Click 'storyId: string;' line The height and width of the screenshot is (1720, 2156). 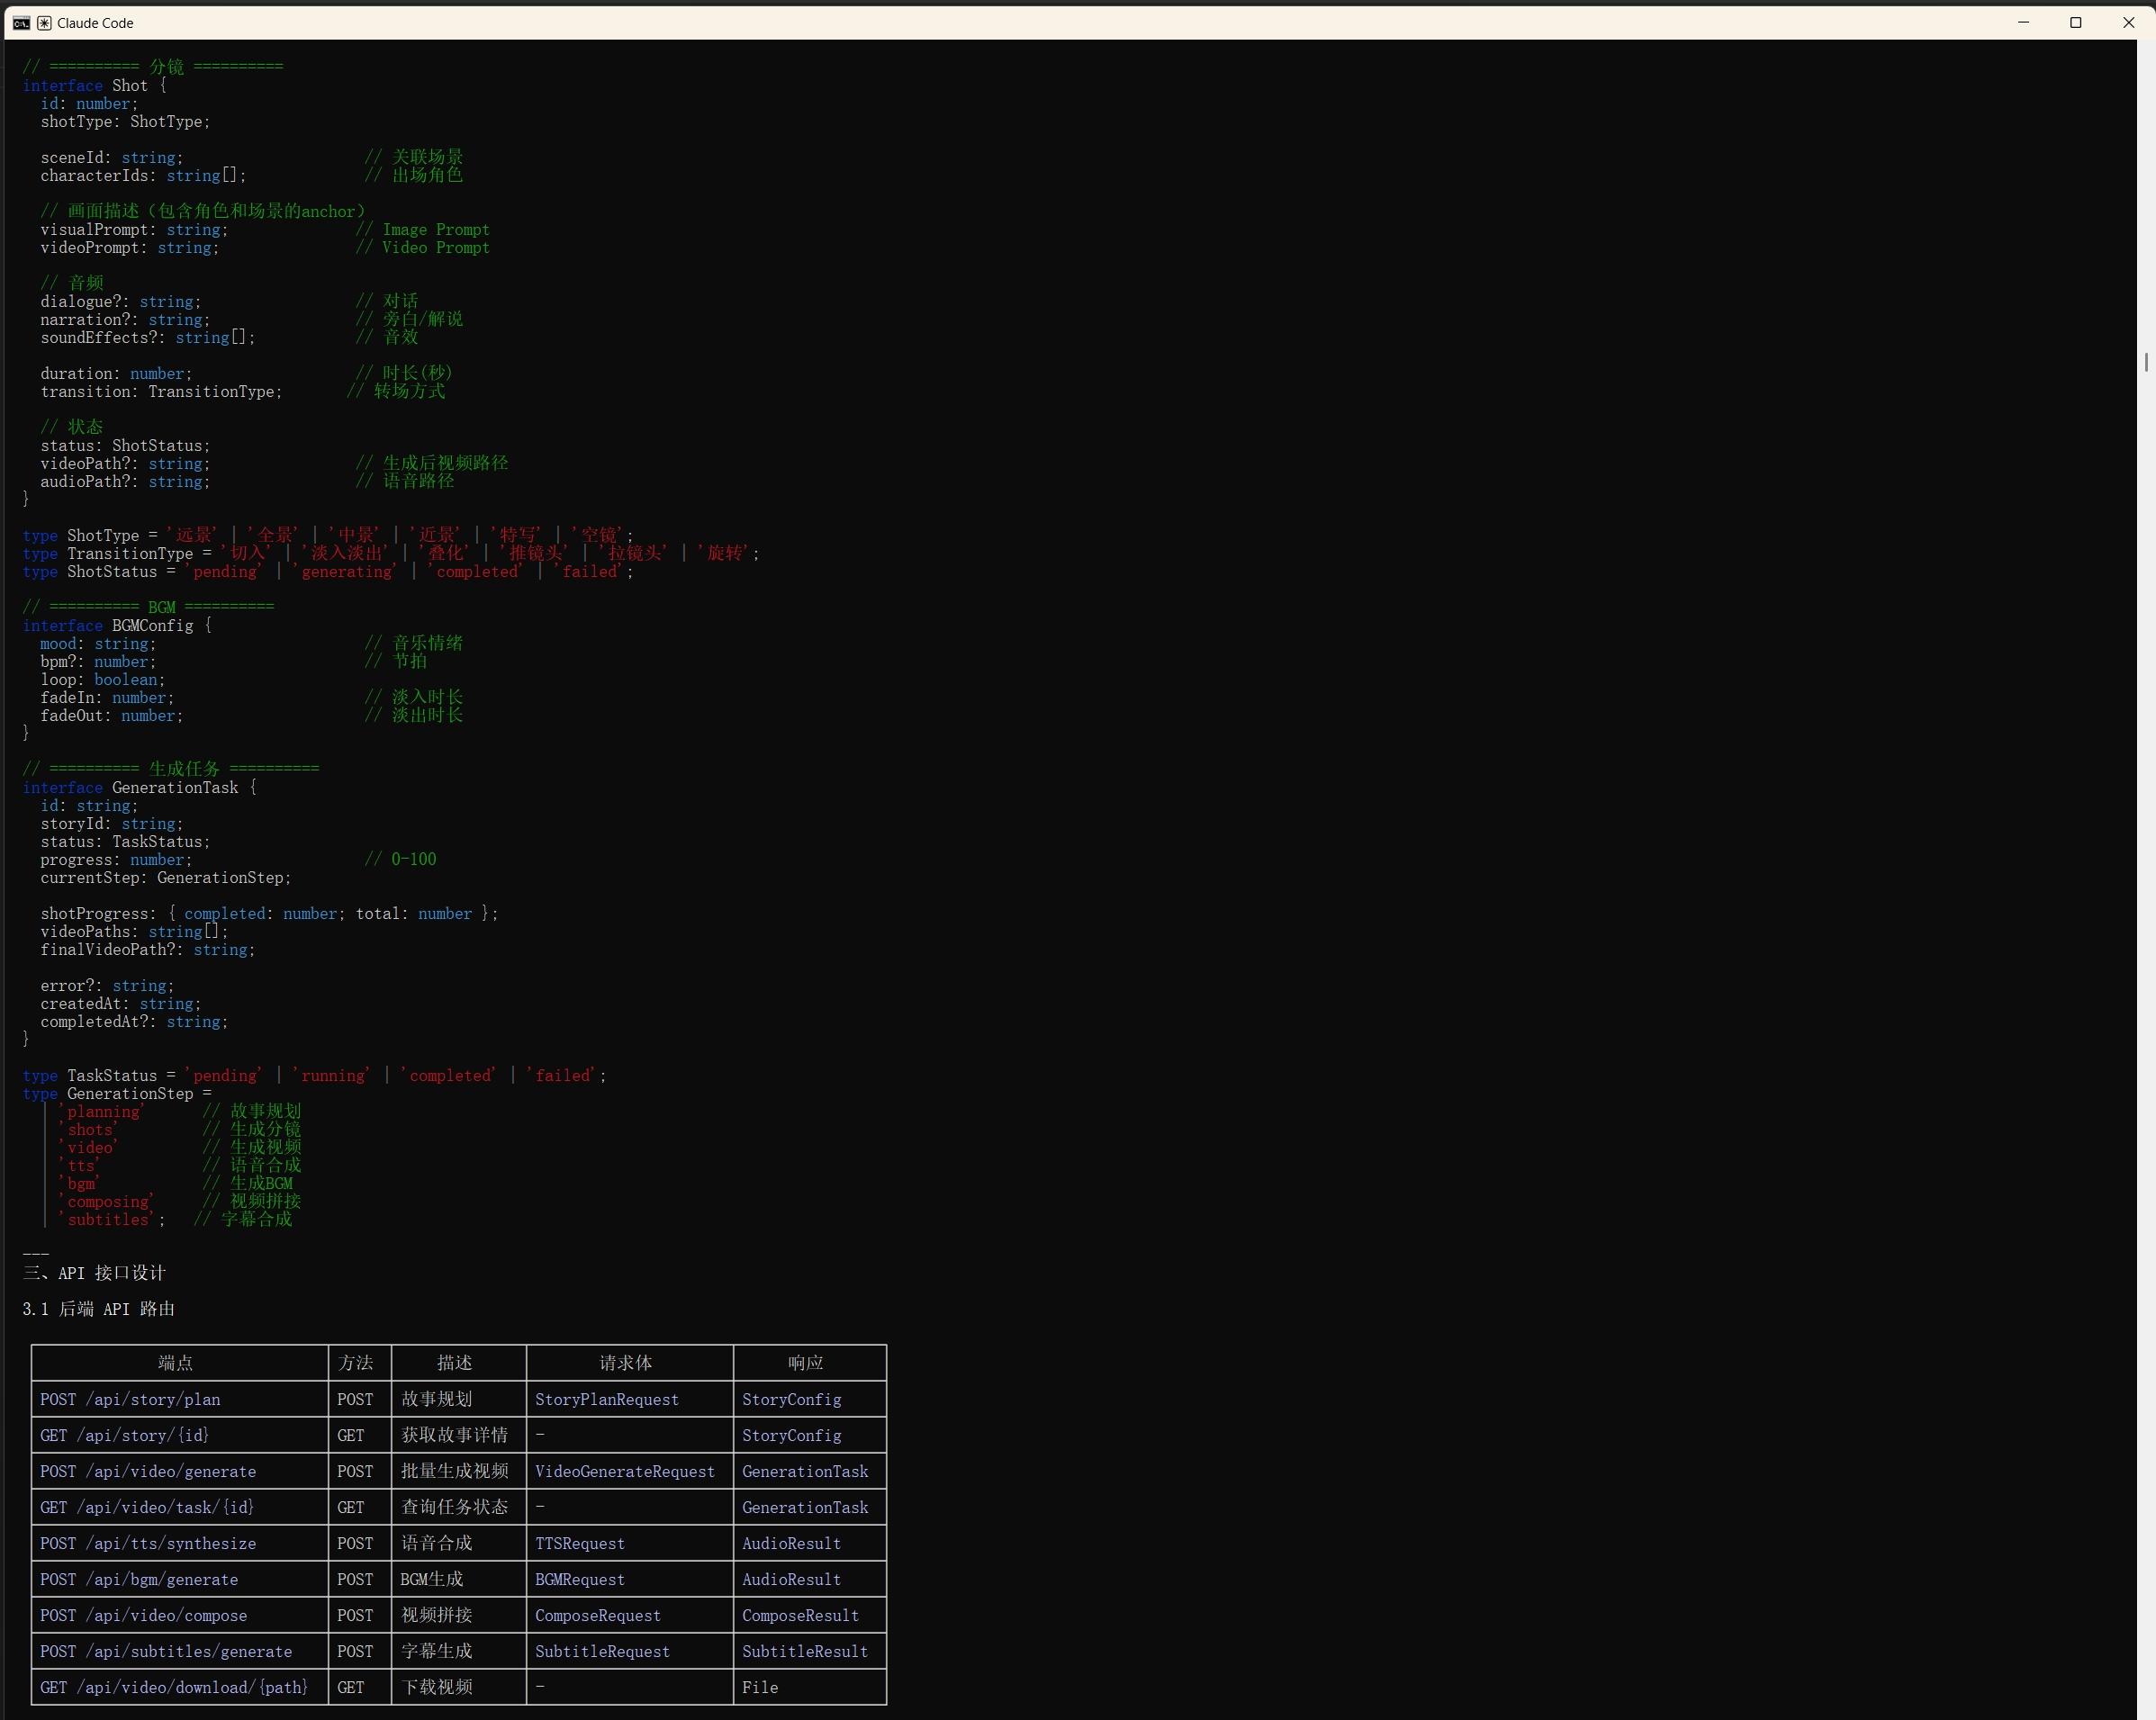pyautogui.click(x=112, y=824)
